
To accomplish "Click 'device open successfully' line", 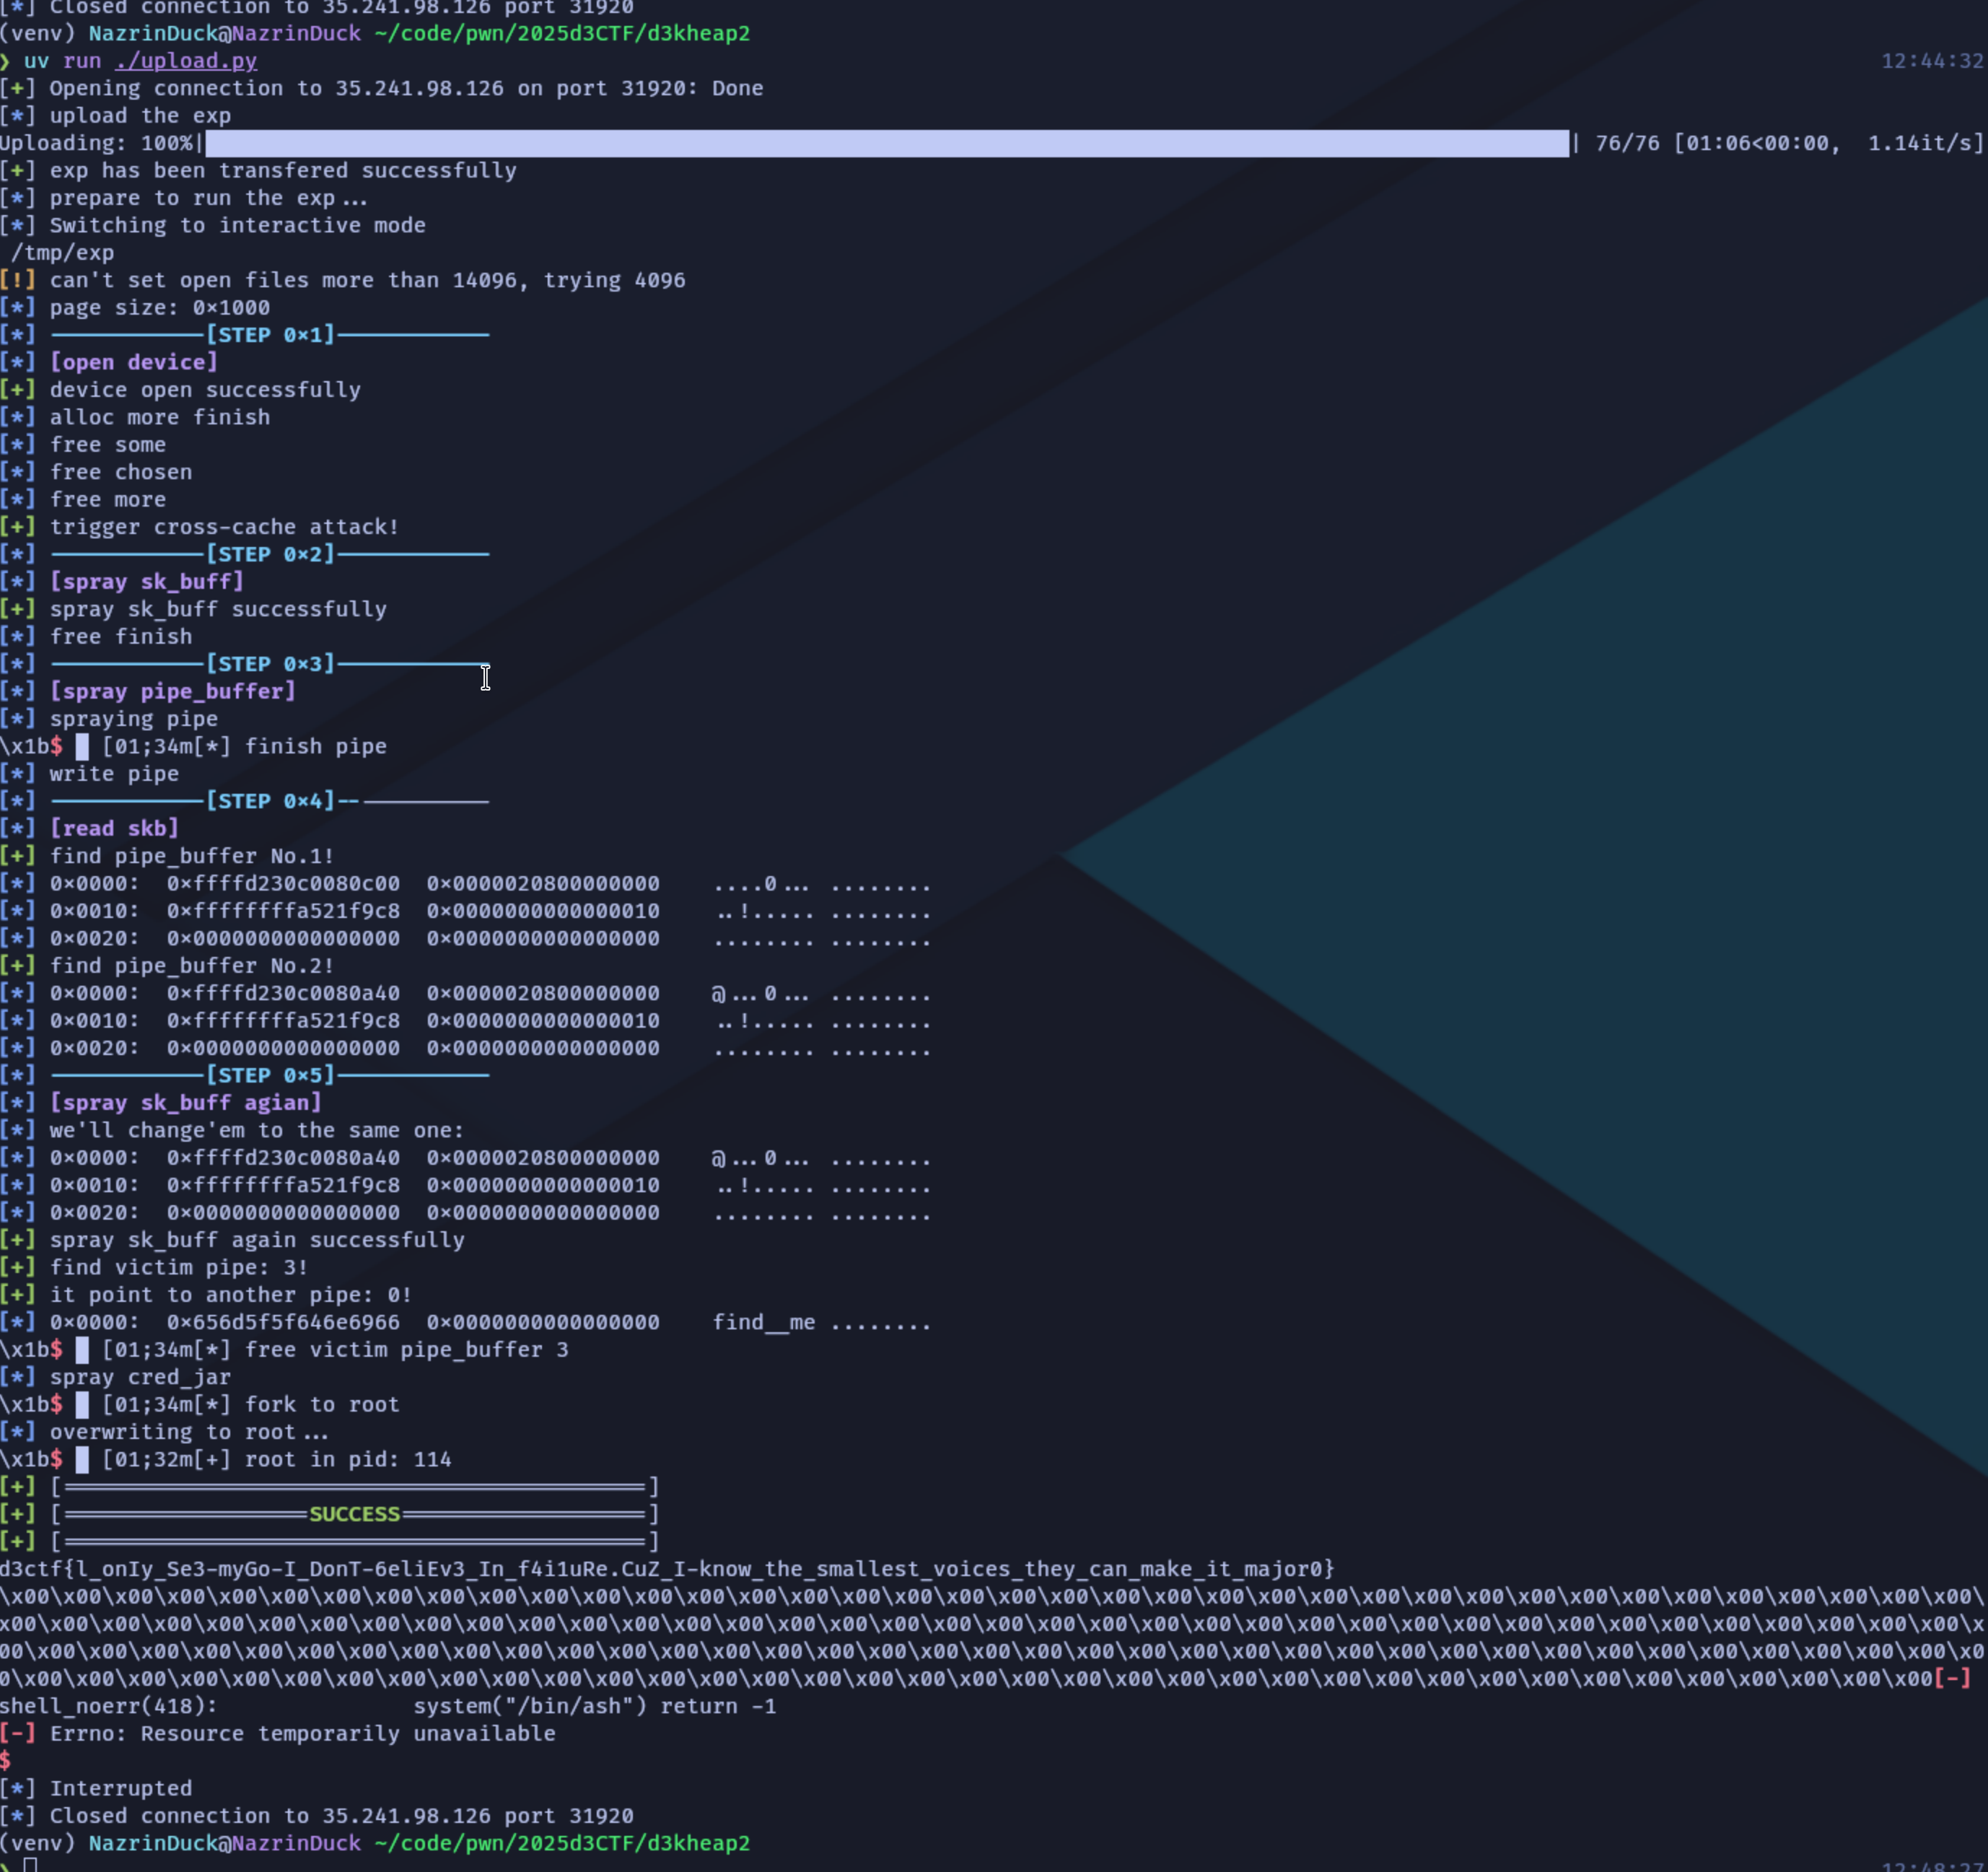I will pyautogui.click(x=205, y=390).
